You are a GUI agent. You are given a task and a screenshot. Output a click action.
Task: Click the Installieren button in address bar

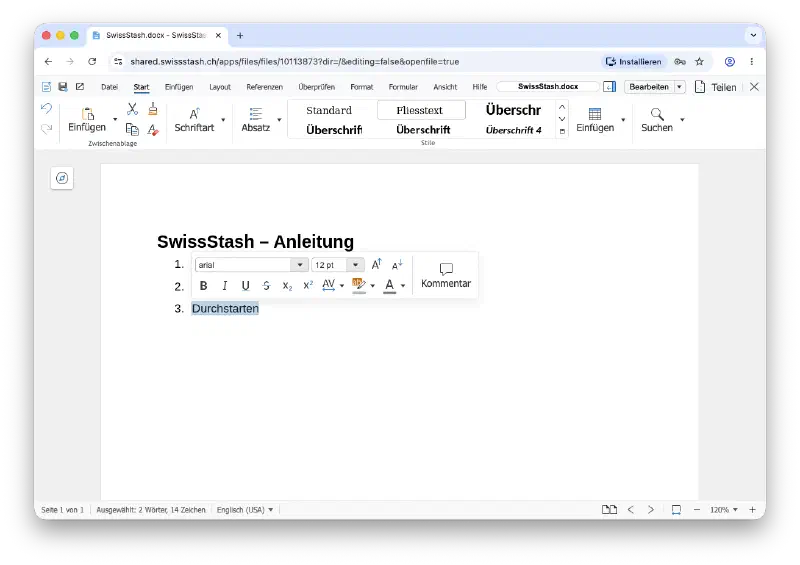tap(633, 62)
